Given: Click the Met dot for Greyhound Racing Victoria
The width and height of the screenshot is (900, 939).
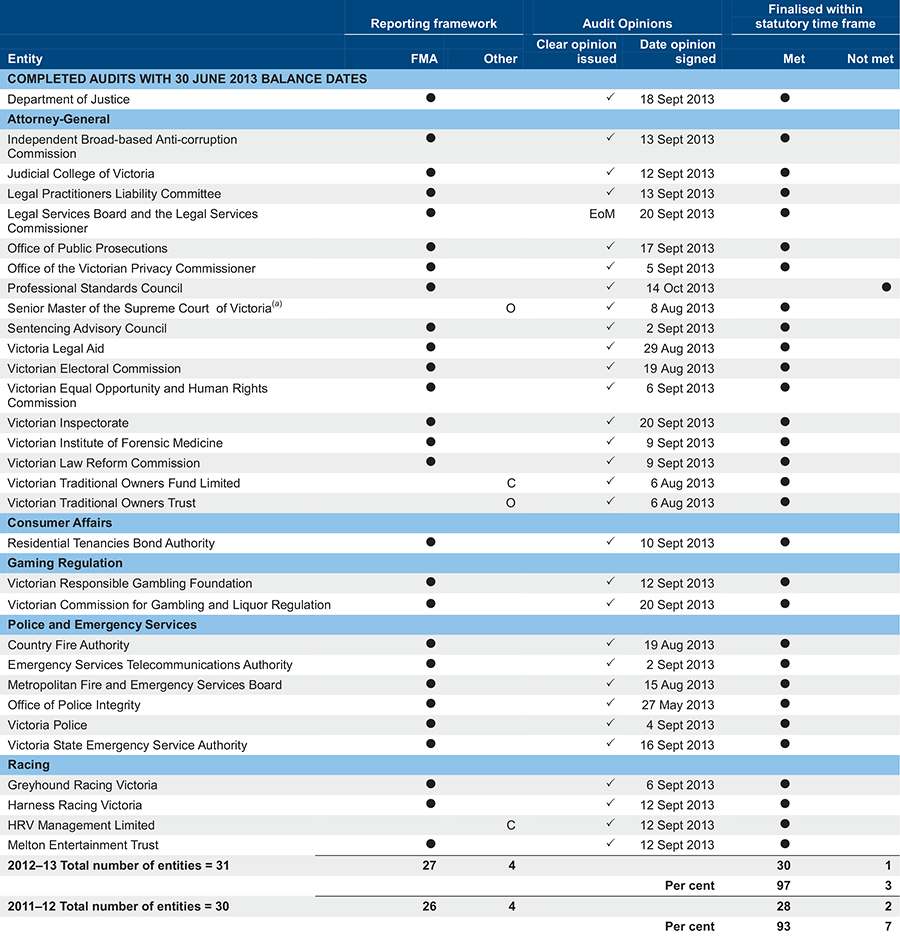Looking at the screenshot, I should coord(784,784).
